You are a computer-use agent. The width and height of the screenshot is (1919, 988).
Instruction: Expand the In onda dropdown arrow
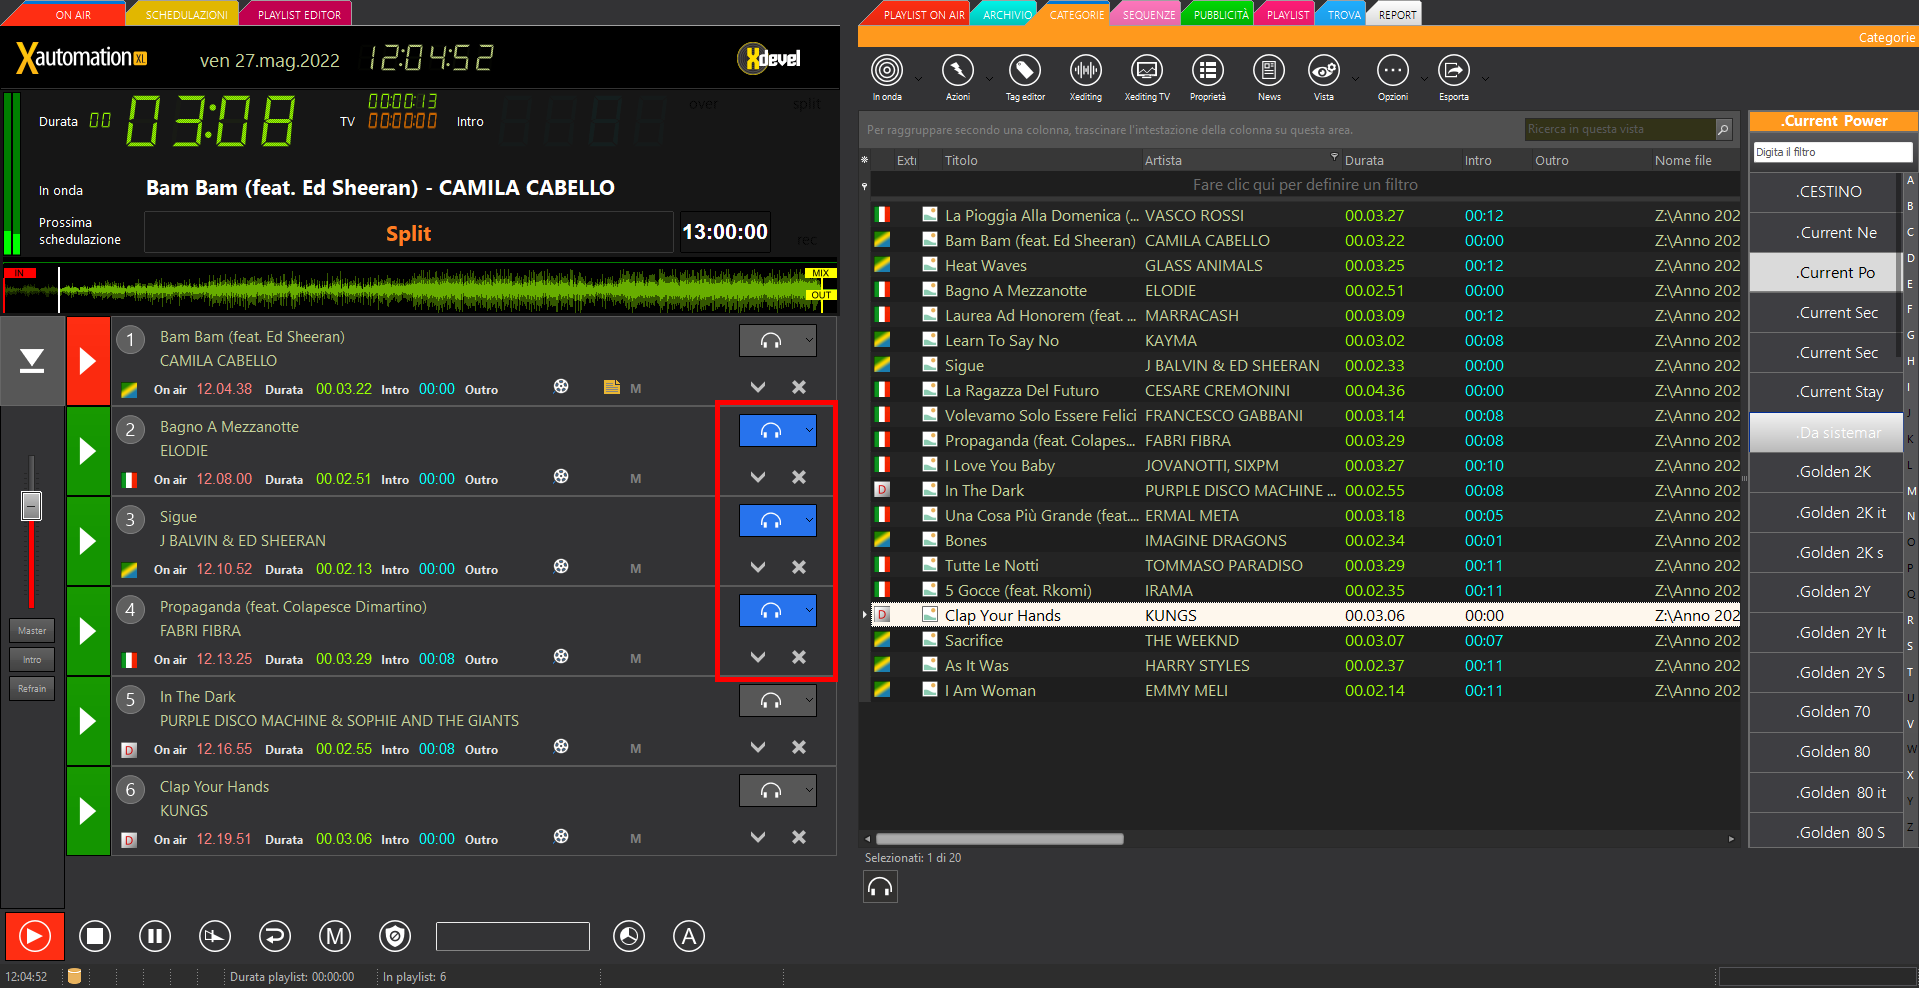917,78
